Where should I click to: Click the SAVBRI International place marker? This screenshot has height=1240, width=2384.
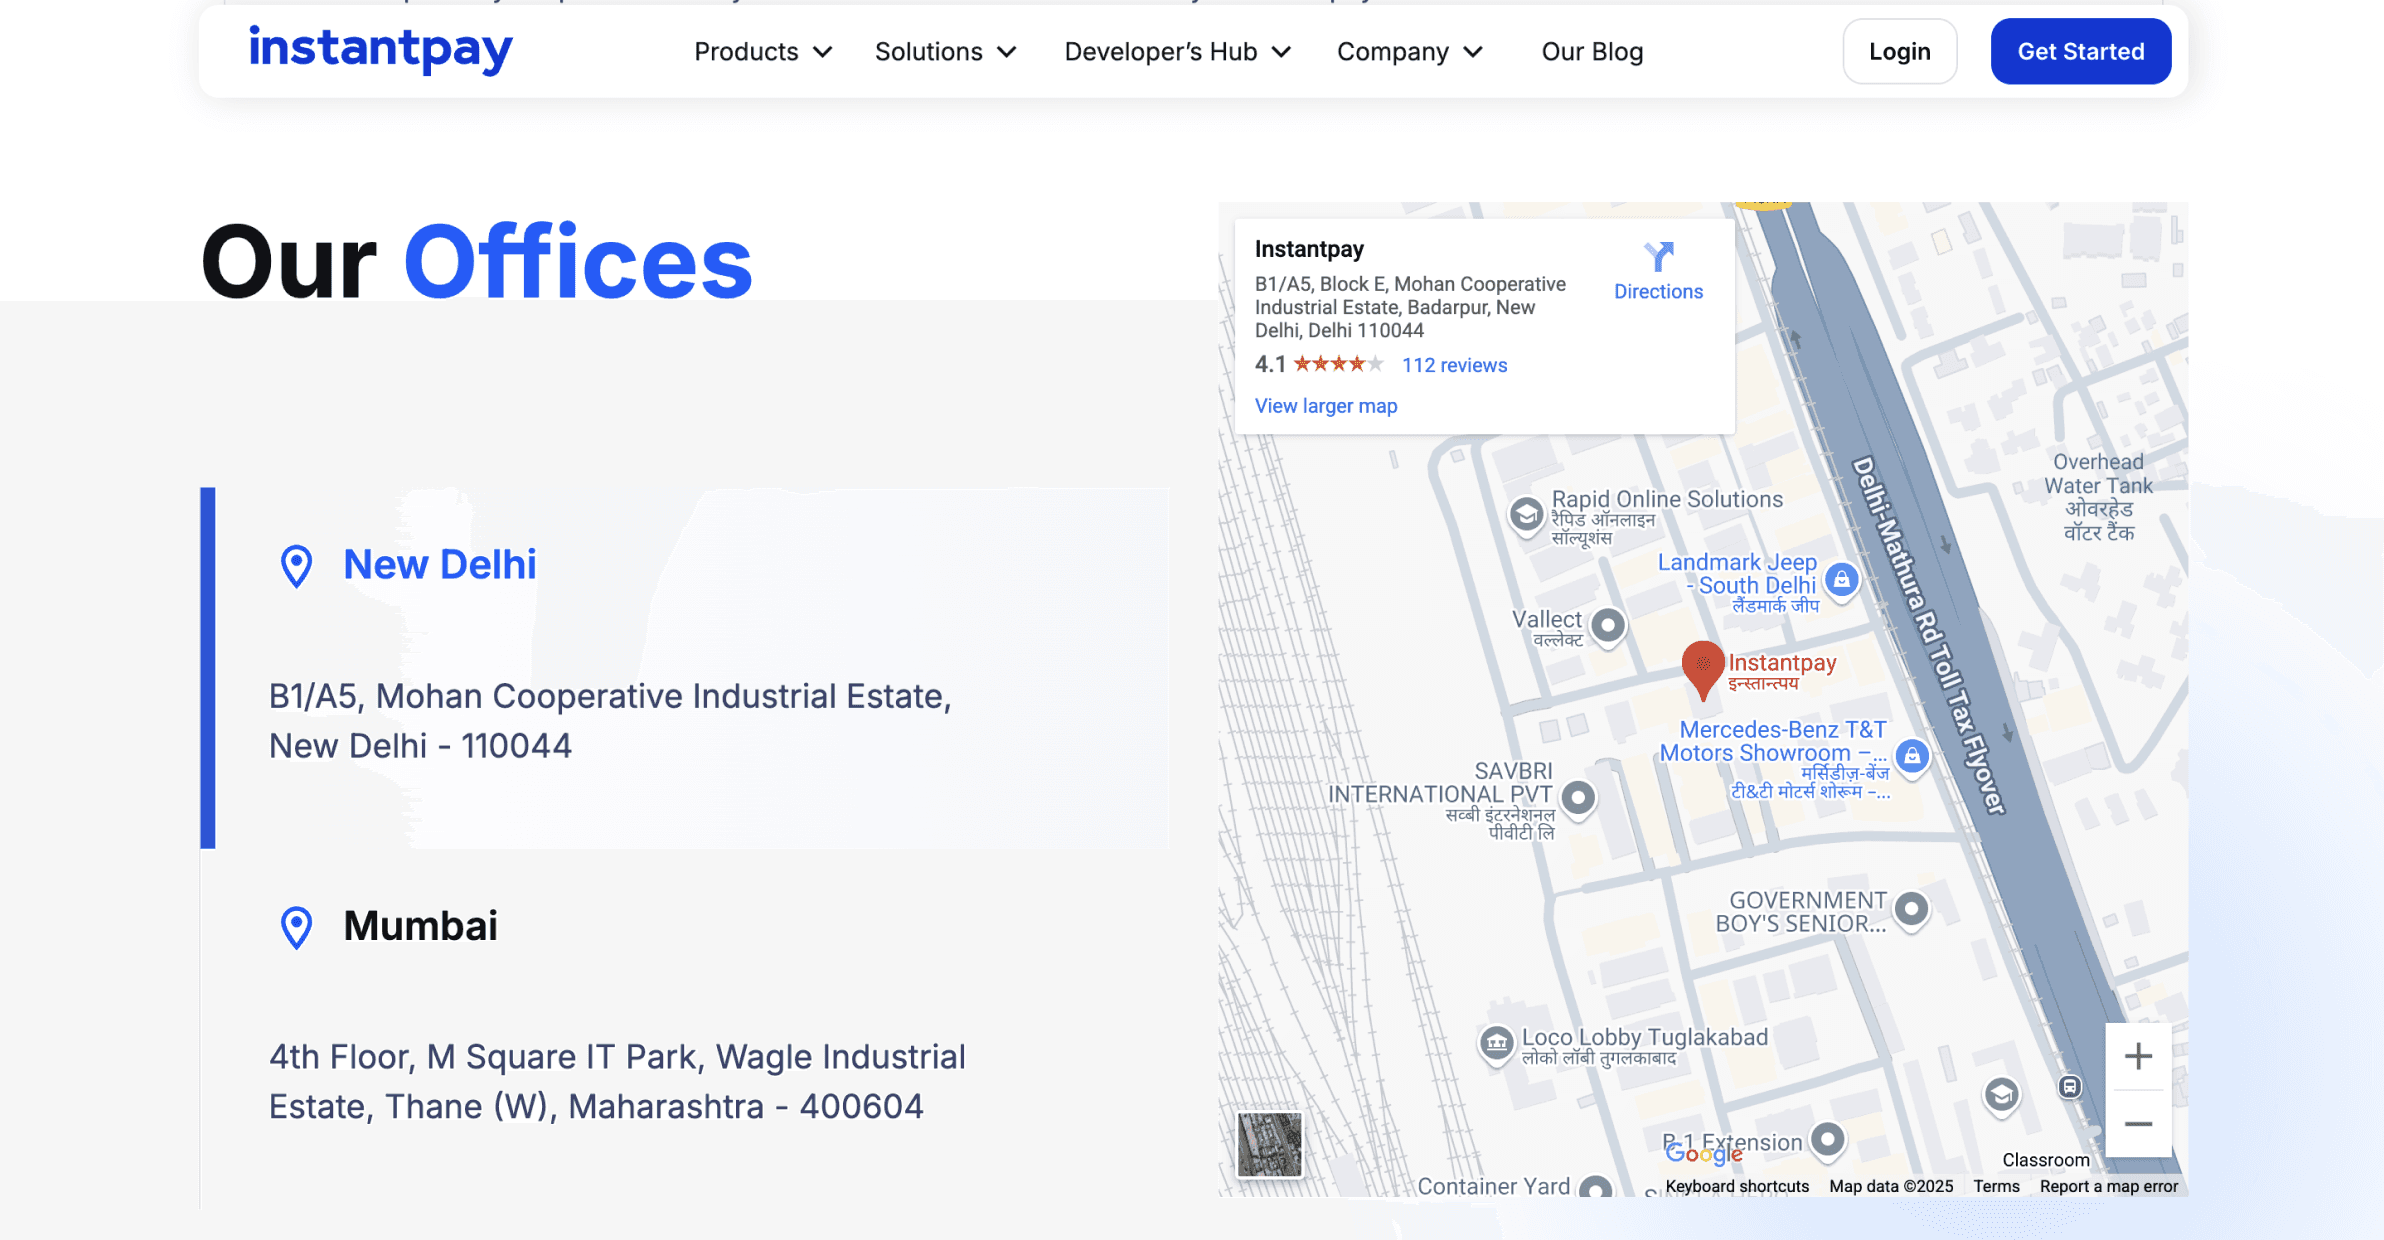[x=1578, y=798]
